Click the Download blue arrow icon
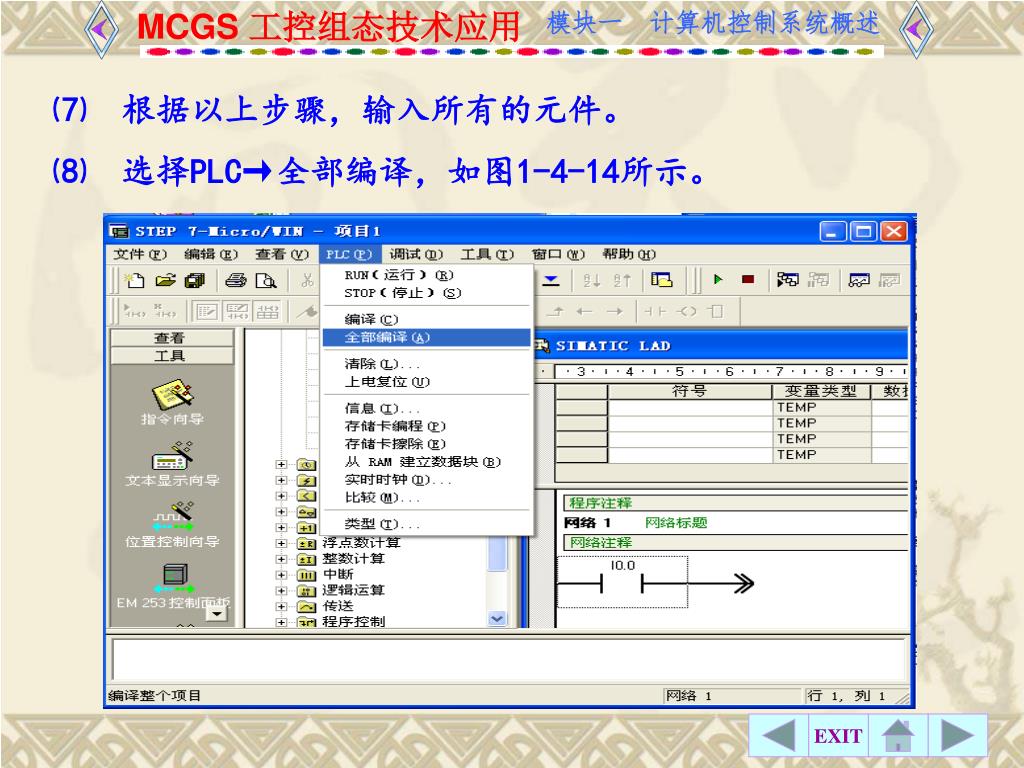The width and height of the screenshot is (1024, 768). coord(551,281)
